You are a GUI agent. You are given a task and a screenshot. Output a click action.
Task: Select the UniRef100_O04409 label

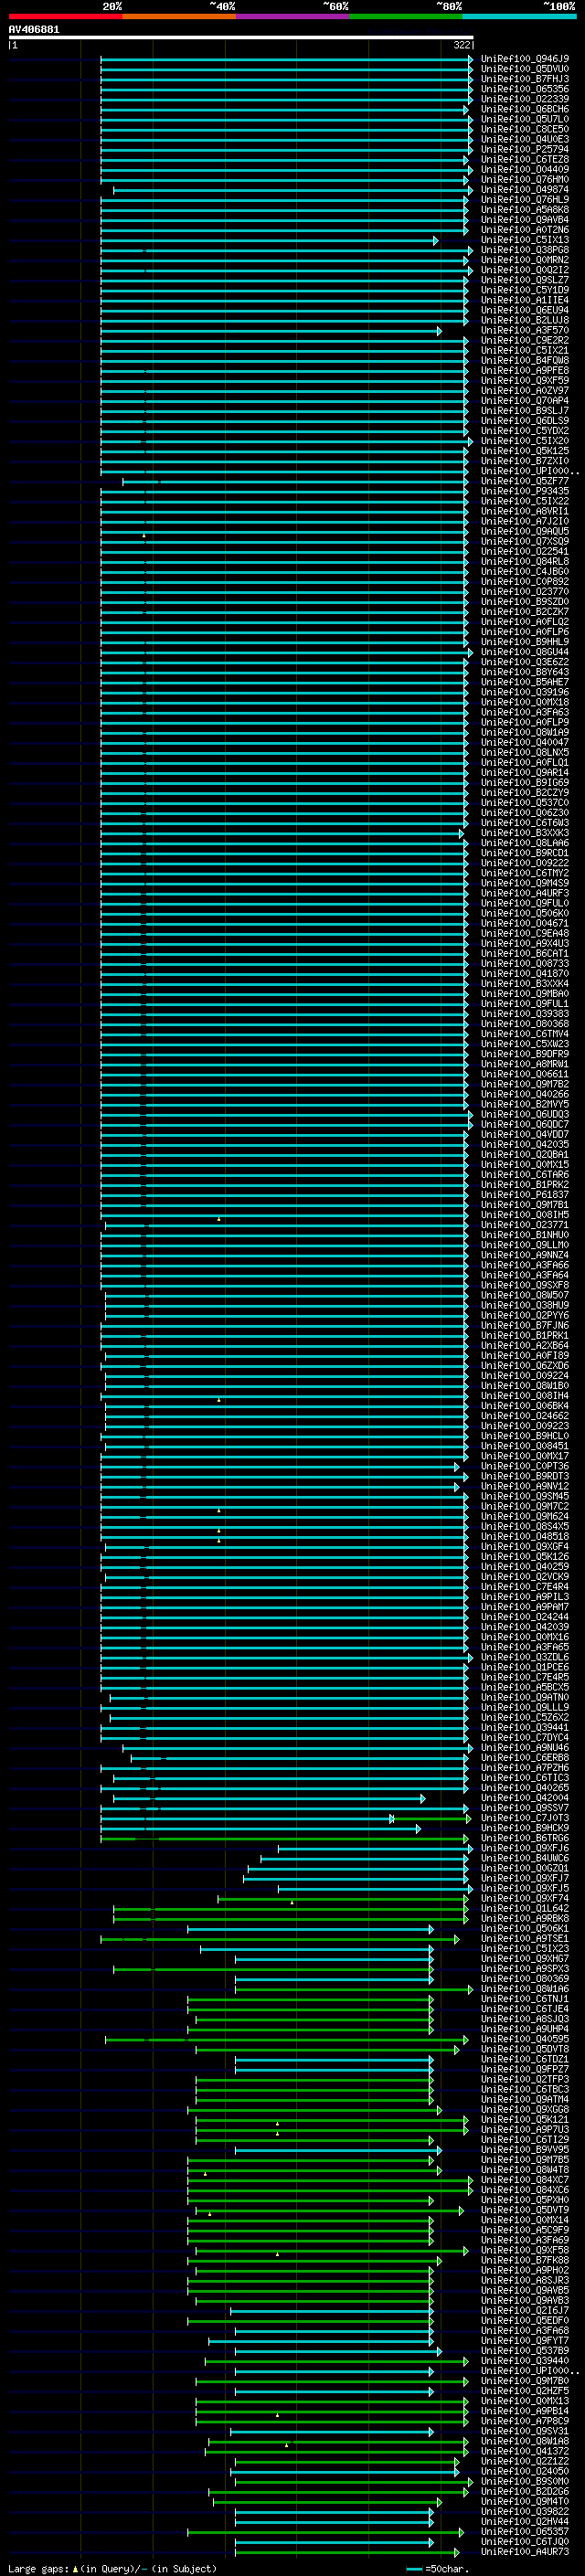[x=524, y=169]
